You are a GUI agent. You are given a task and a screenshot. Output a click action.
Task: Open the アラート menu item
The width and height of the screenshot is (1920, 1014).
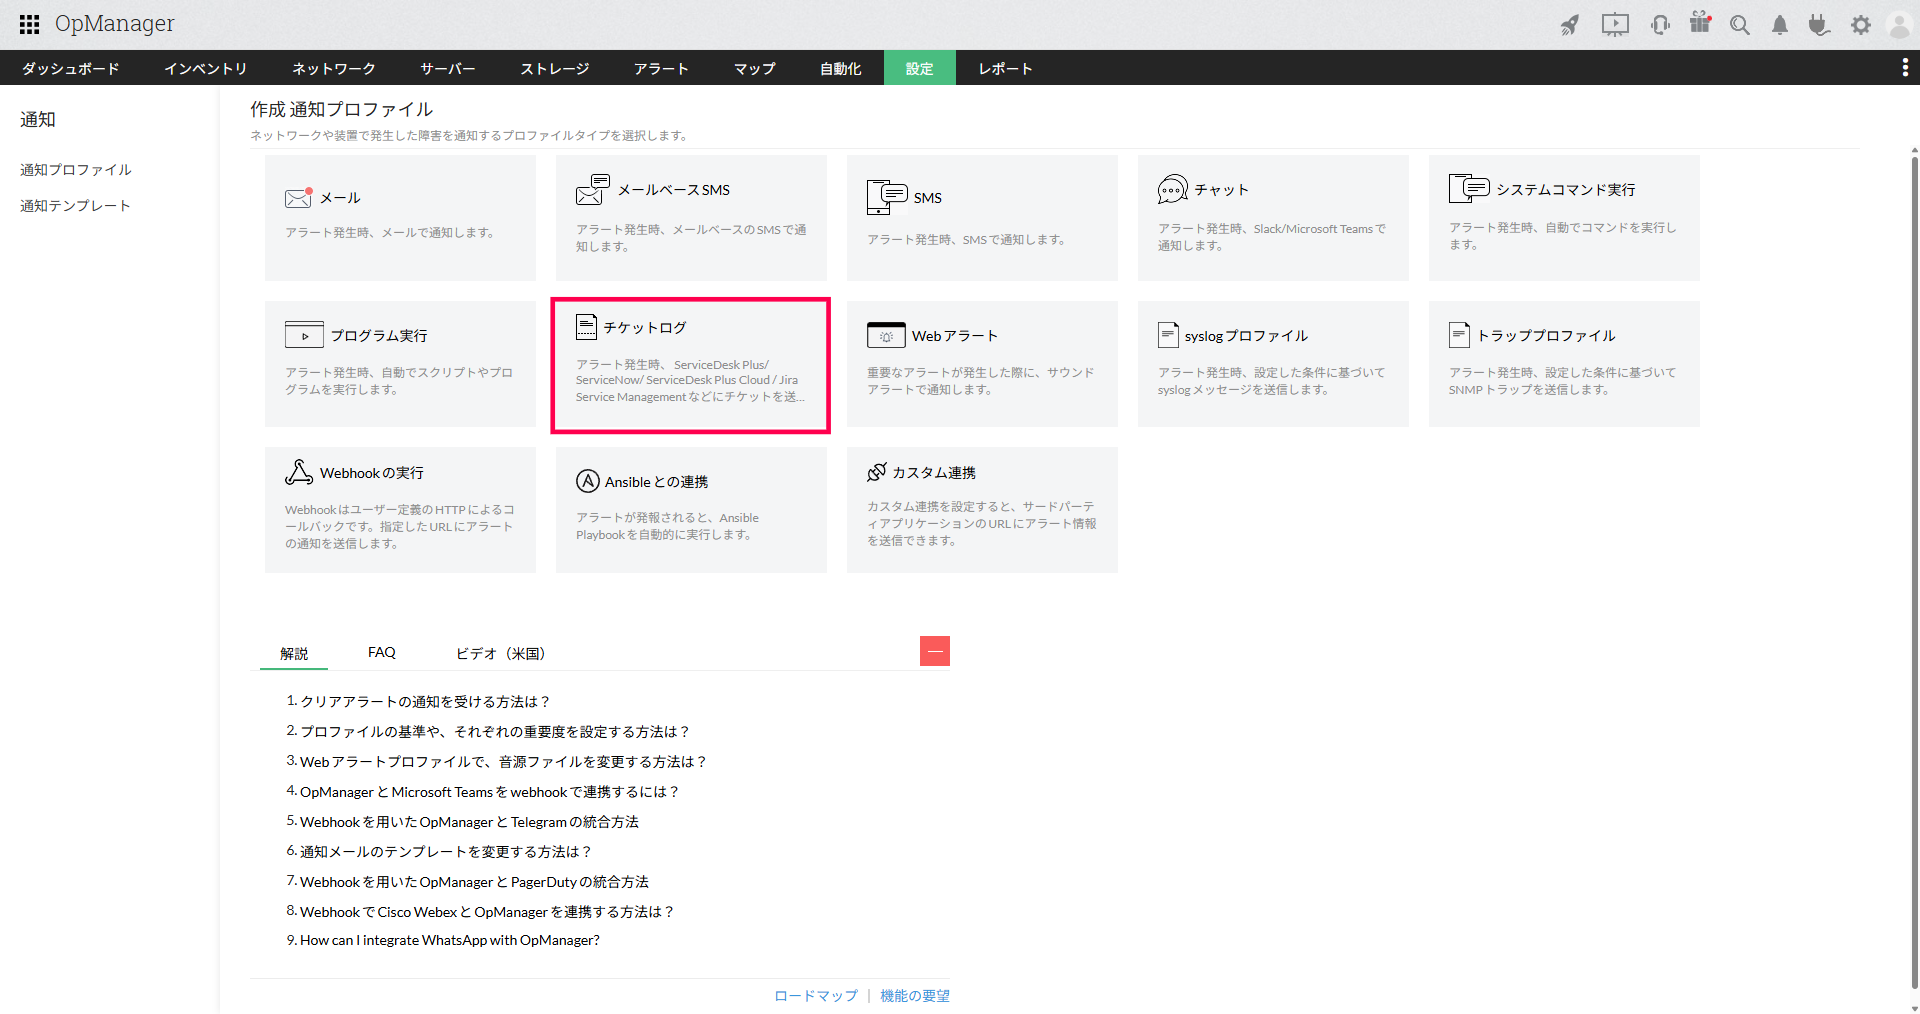tap(661, 68)
